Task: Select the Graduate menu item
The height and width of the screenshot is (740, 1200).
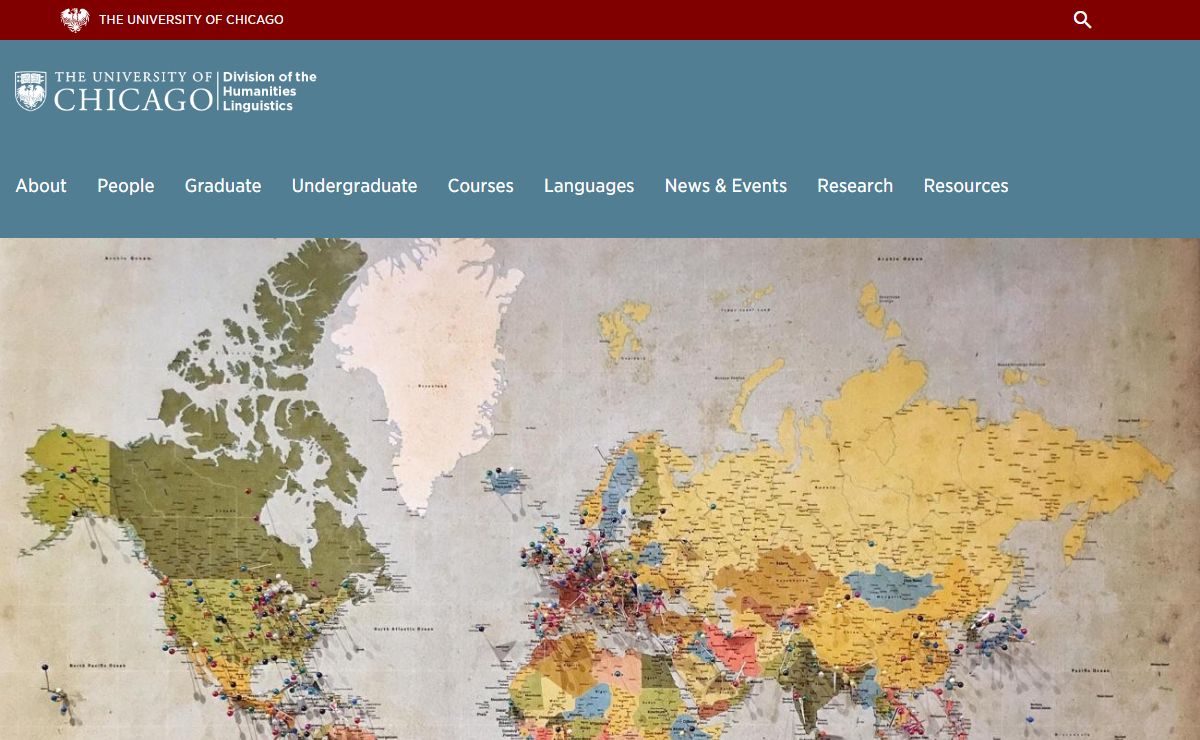Action: point(223,186)
